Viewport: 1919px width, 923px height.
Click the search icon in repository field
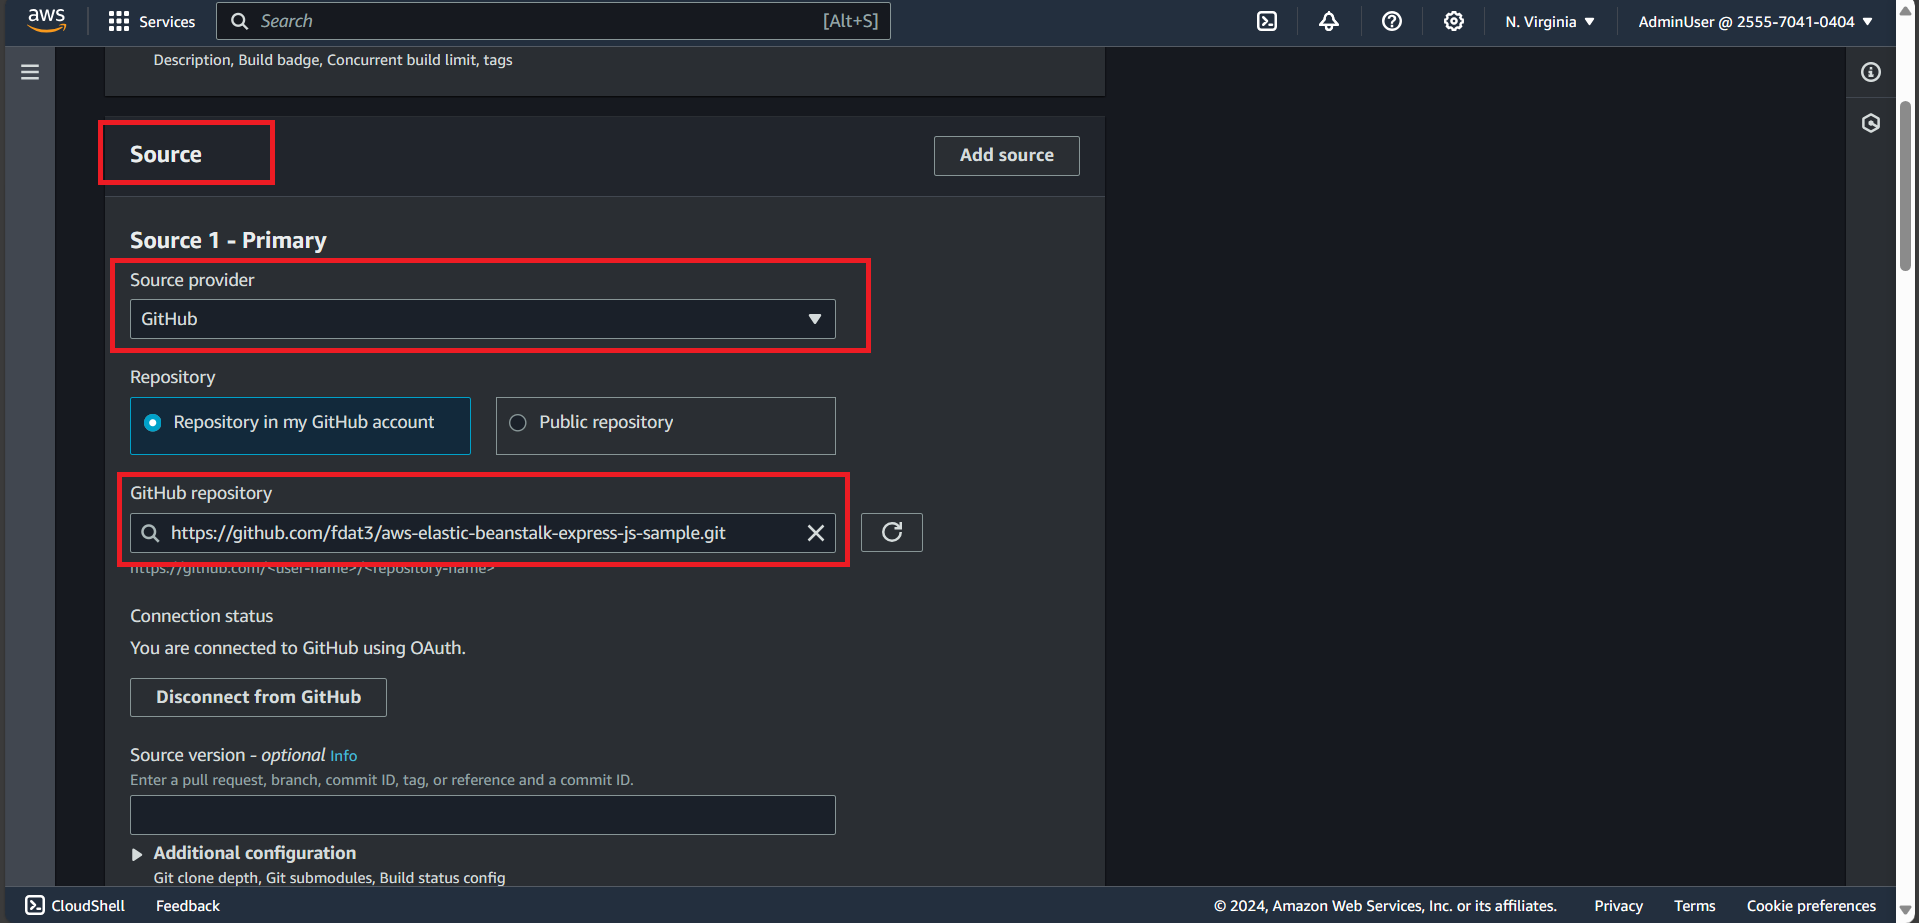coord(150,533)
